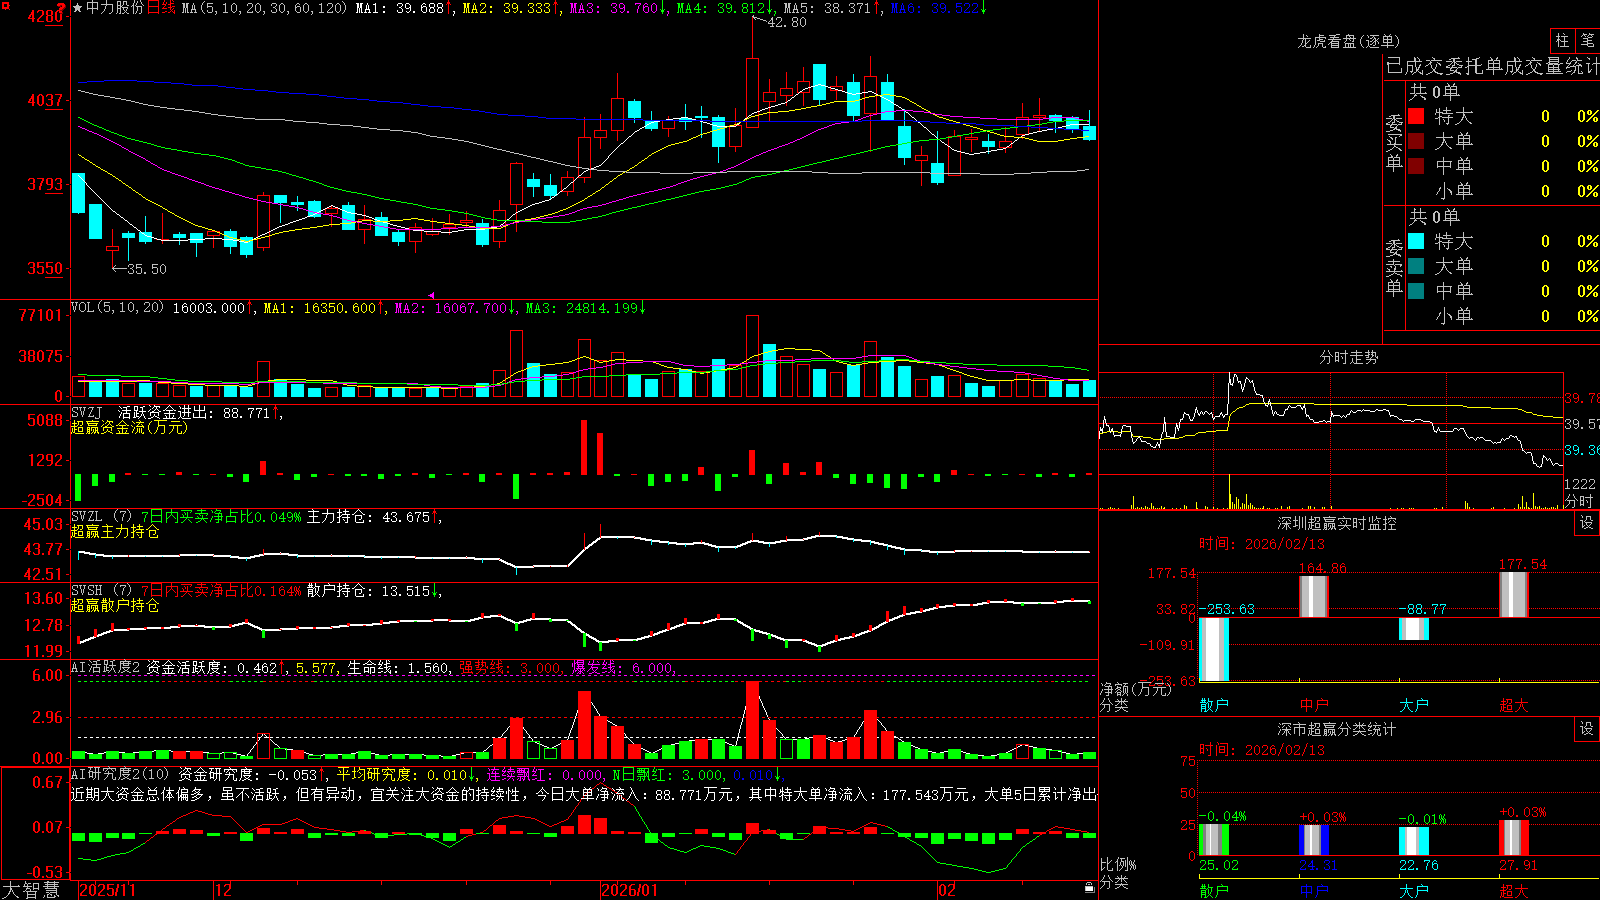1600x900 pixels.
Task: Click the 深市超赢分类统计 title
Action: click(1336, 729)
